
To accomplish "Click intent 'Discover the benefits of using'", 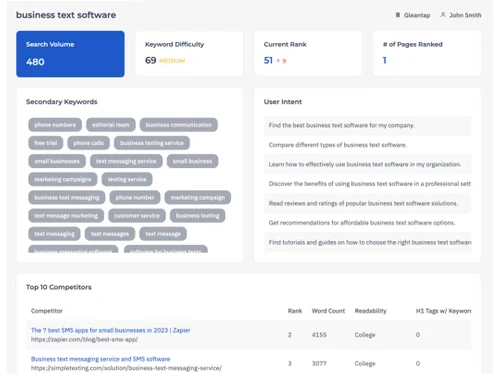I will pyautogui.click(x=368, y=184).
